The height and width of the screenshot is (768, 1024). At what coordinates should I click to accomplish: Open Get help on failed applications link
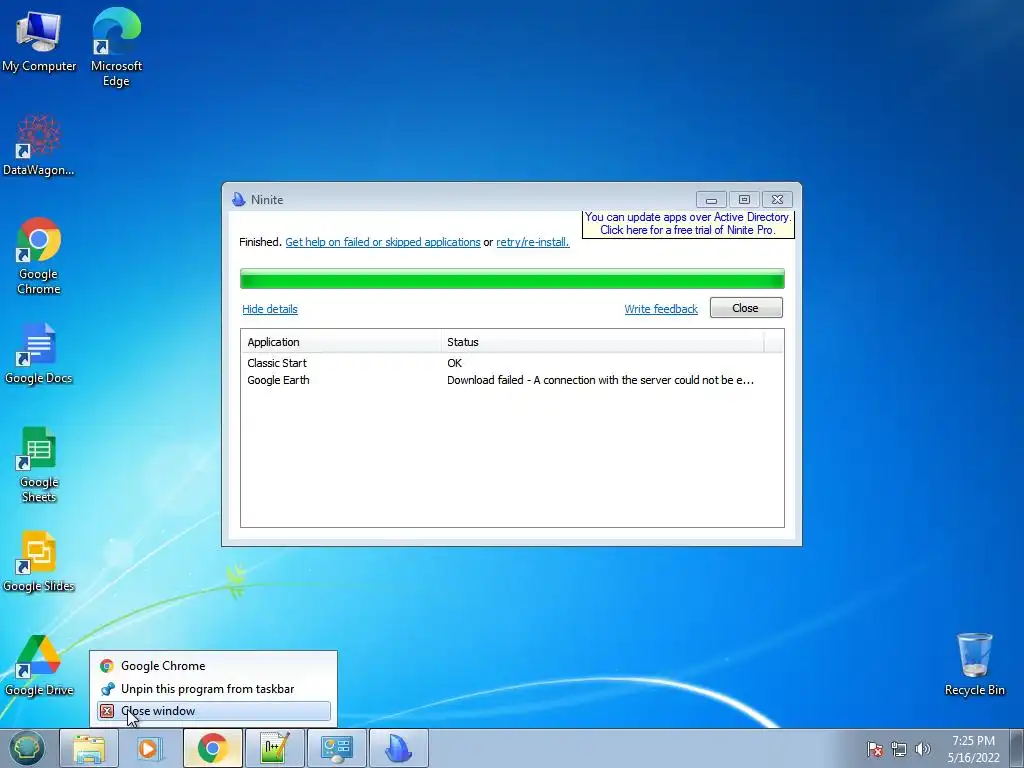click(383, 242)
